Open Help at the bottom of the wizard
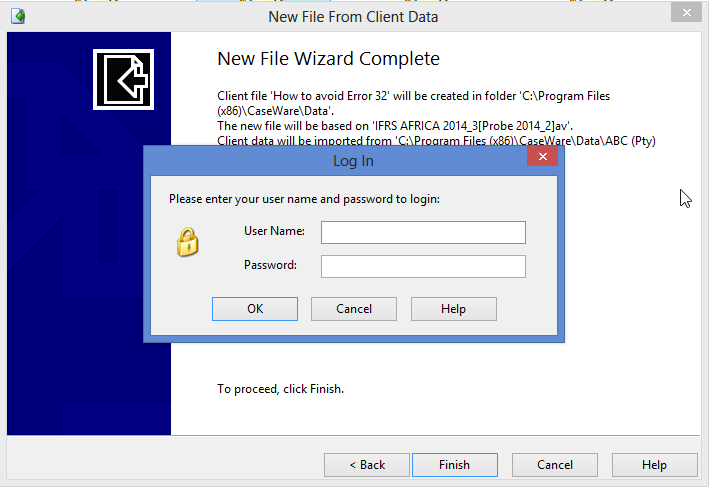Image resolution: width=710 pixels, height=488 pixels. (x=654, y=465)
